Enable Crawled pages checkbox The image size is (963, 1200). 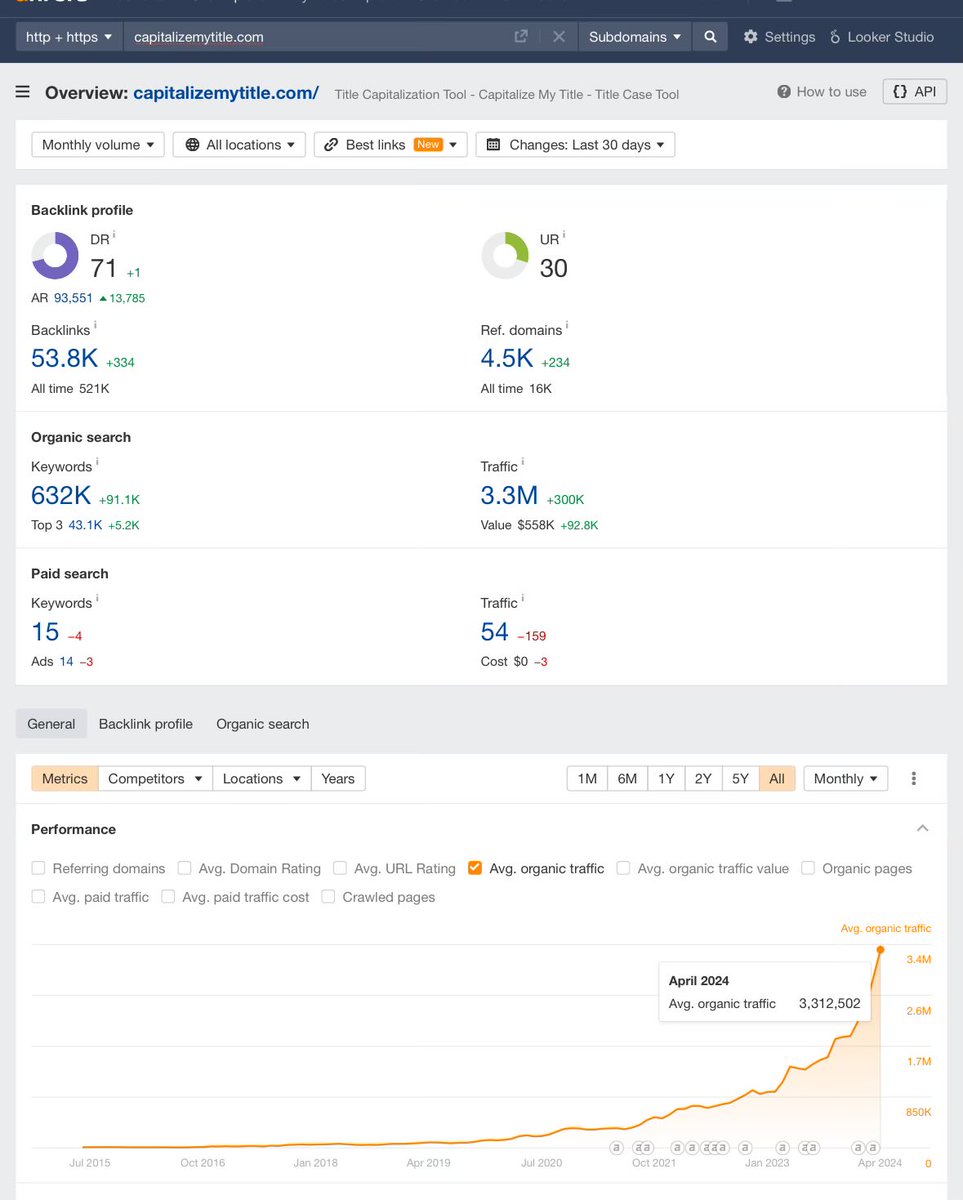click(328, 897)
